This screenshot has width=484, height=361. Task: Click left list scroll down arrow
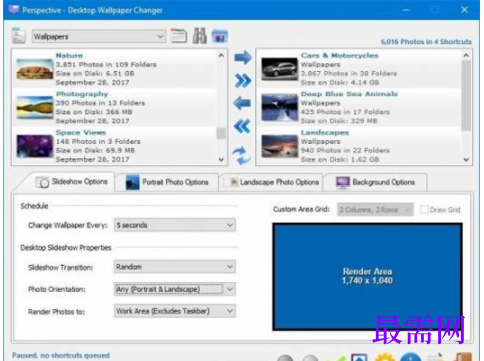[221, 160]
